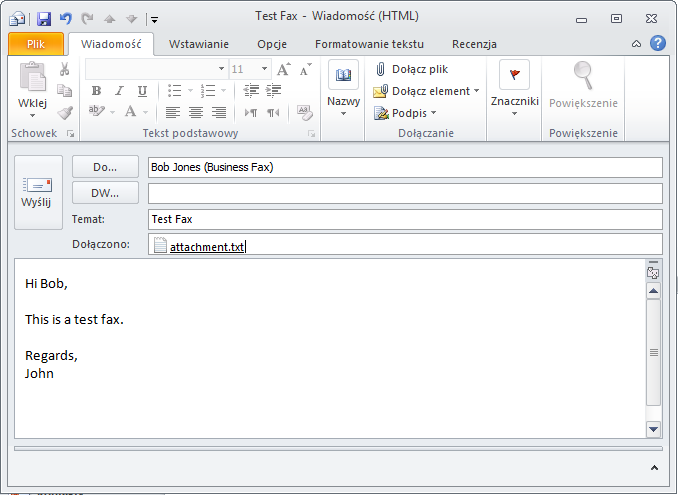Increase paragraph indent
The width and height of the screenshot is (678, 495).
273,90
